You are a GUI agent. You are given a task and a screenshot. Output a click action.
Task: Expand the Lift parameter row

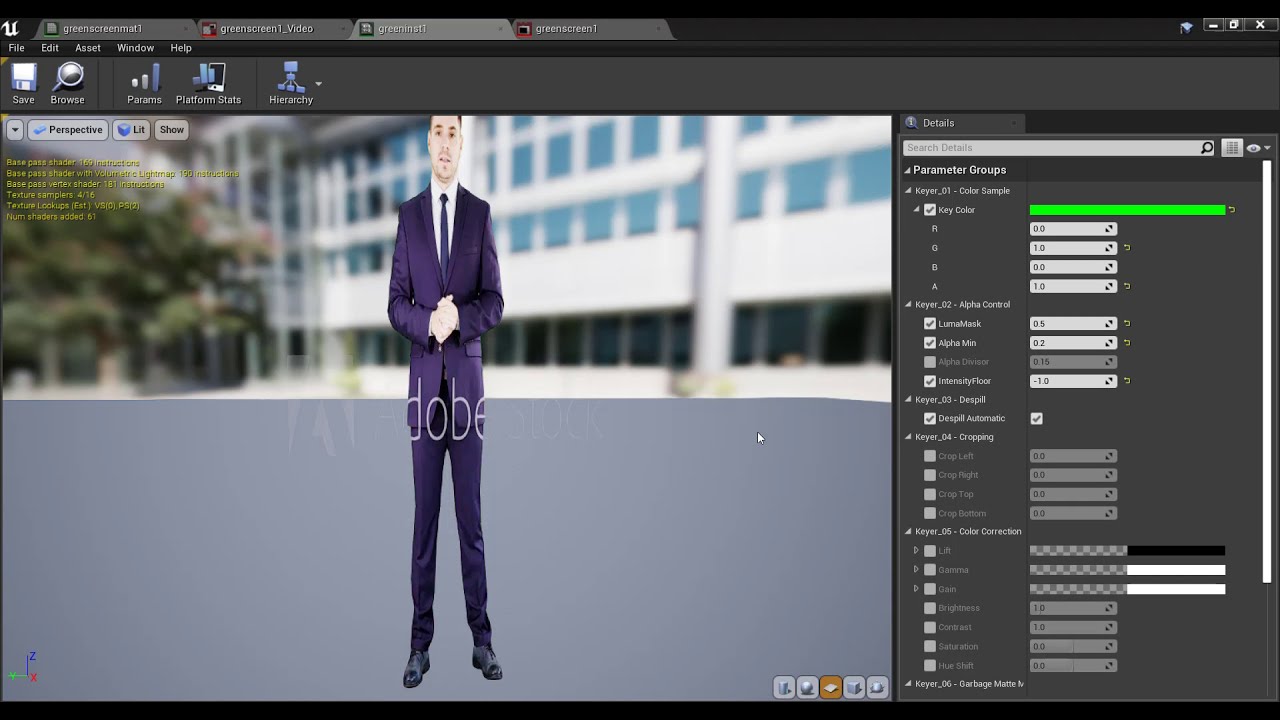tap(916, 551)
